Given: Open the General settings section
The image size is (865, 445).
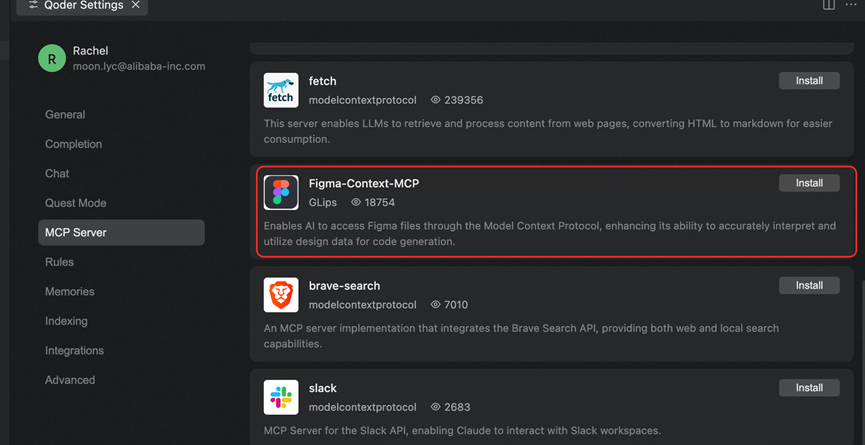Looking at the screenshot, I should [65, 115].
